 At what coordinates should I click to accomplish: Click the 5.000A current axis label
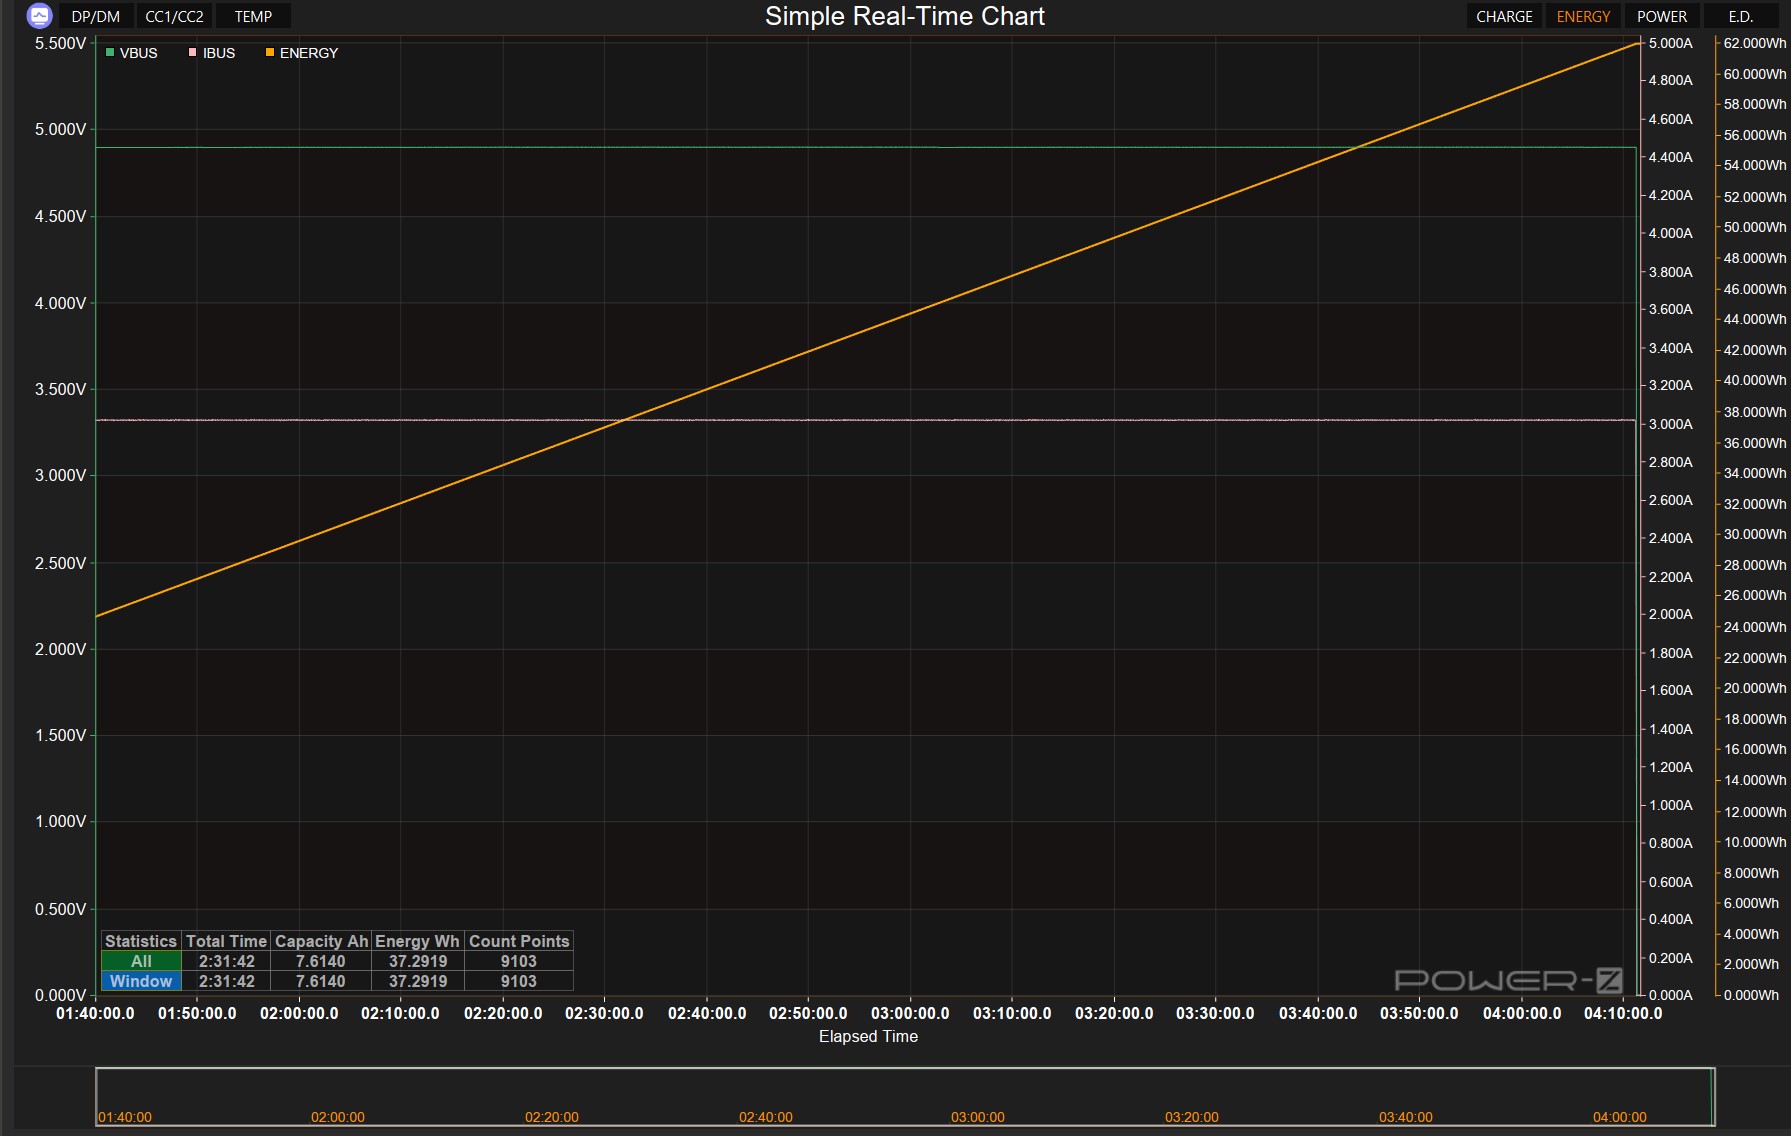coord(1670,43)
